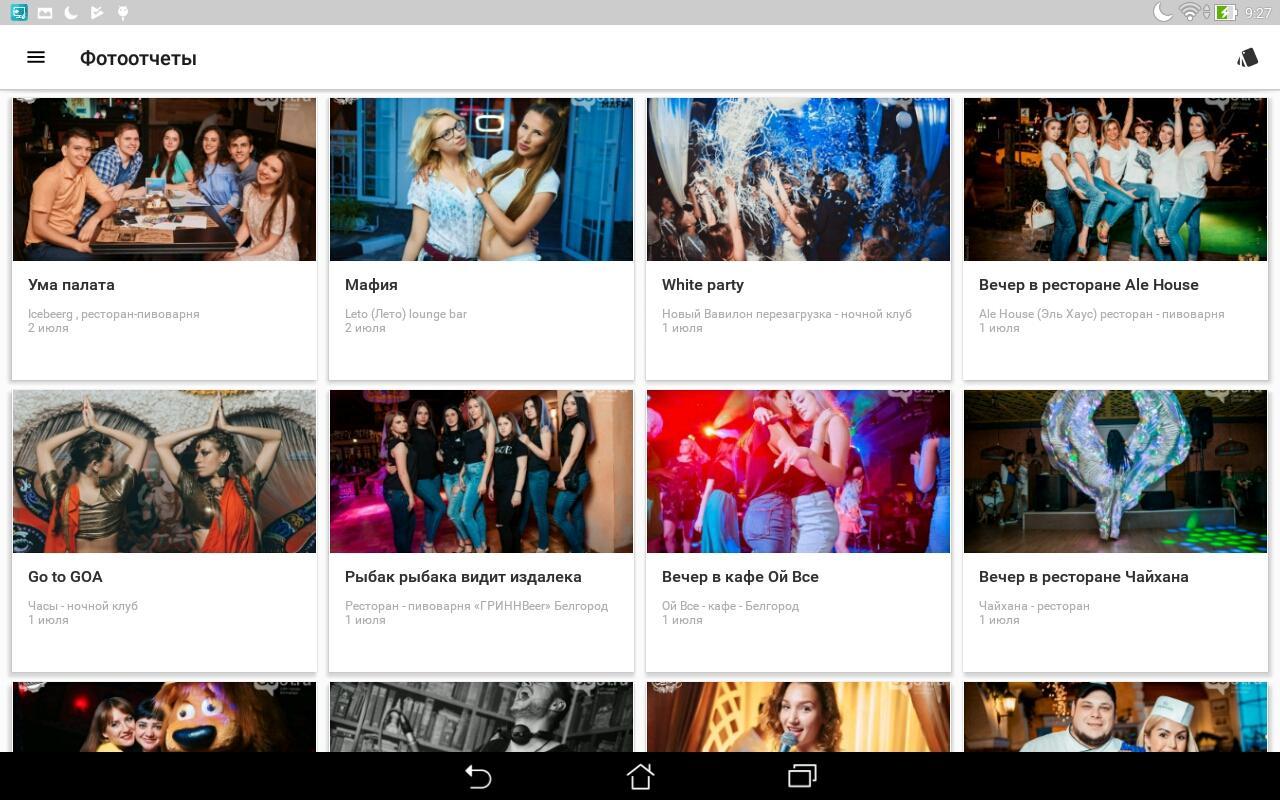Open Вечер в ресторане Чайхана thumbnail
Viewport: 1280px width, 800px height.
coord(1115,471)
